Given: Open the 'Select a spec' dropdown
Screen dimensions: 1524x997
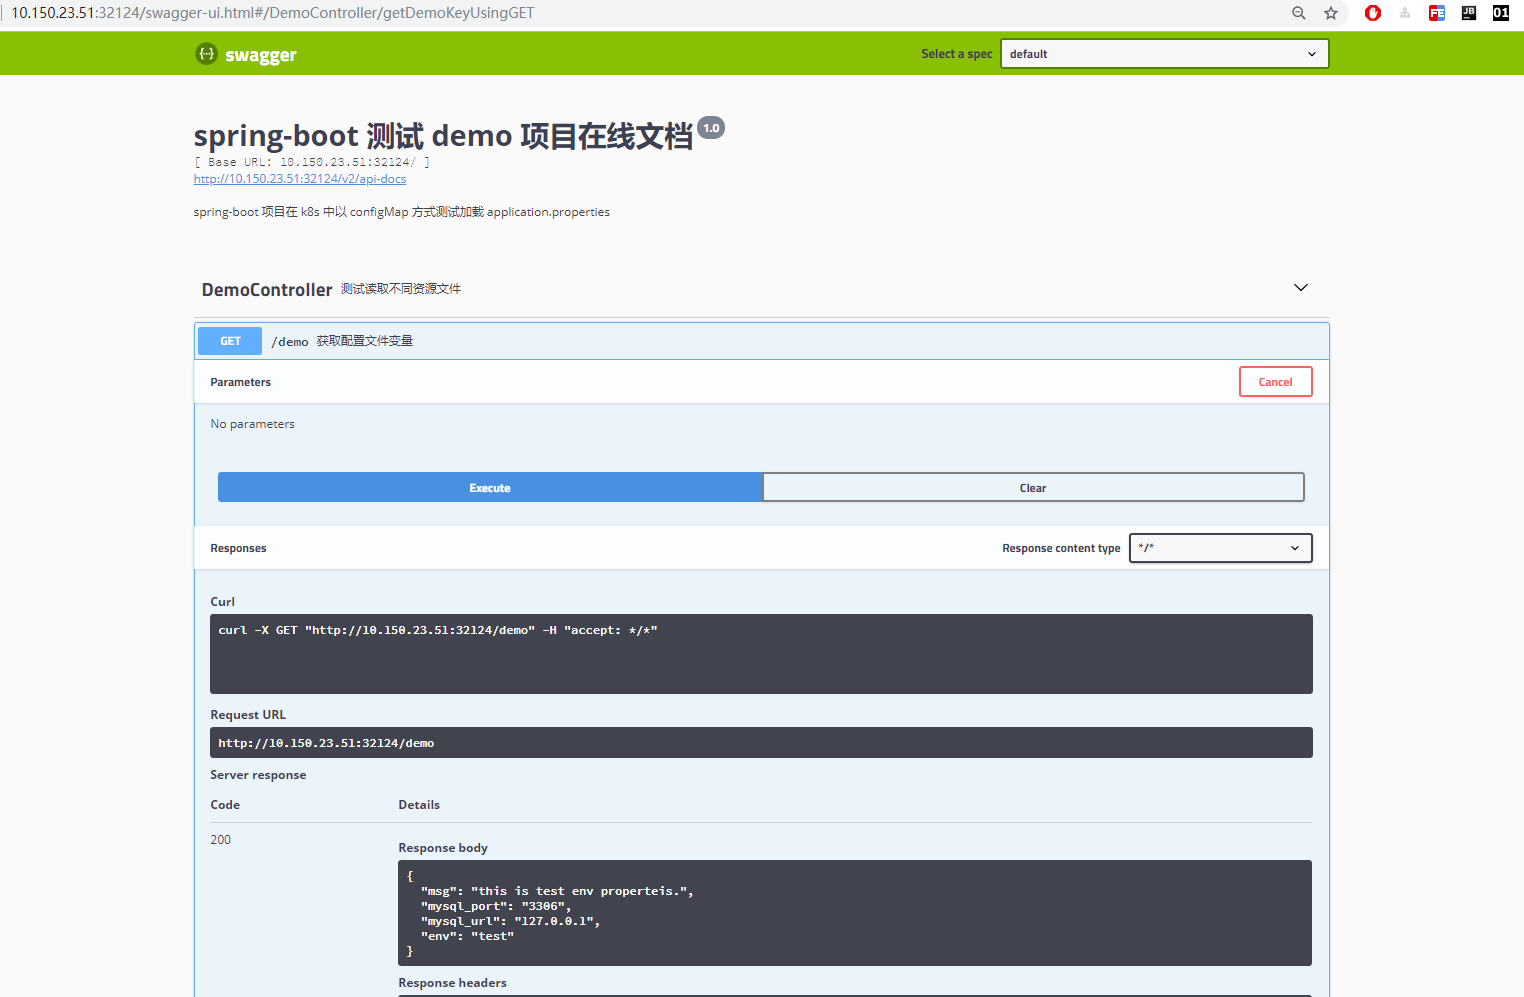Looking at the screenshot, I should (x=1163, y=53).
